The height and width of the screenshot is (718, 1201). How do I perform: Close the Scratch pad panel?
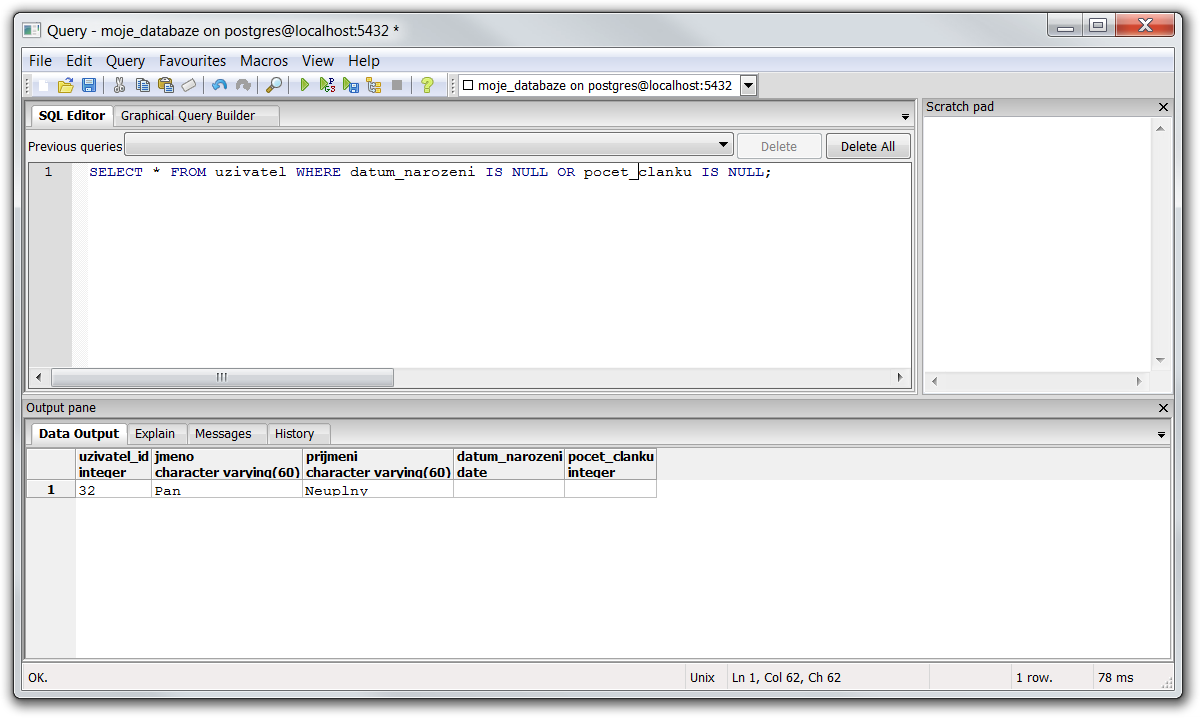pyautogui.click(x=1163, y=107)
